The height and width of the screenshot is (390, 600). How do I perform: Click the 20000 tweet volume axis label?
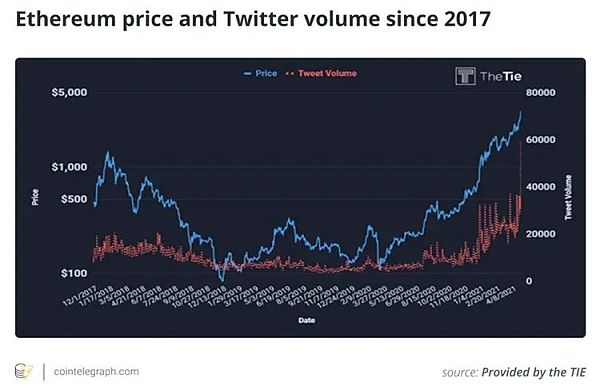[x=540, y=234]
